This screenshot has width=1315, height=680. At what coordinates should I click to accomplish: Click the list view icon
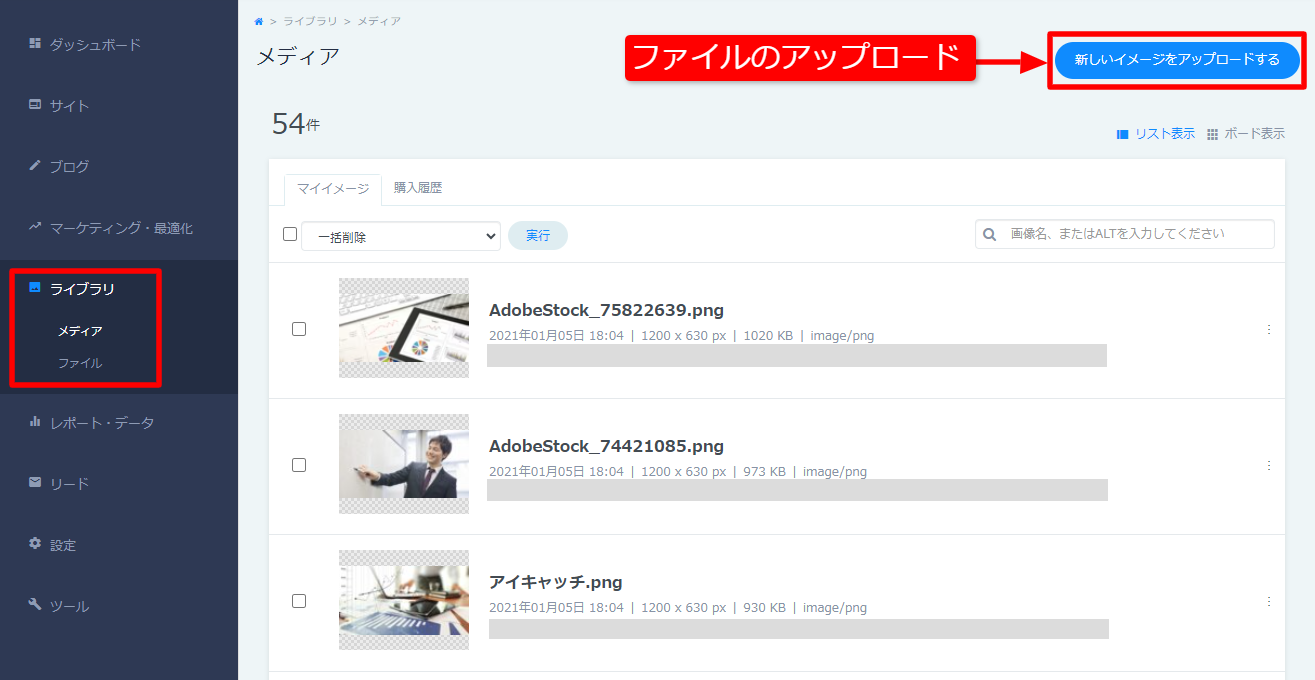[x=1123, y=134]
